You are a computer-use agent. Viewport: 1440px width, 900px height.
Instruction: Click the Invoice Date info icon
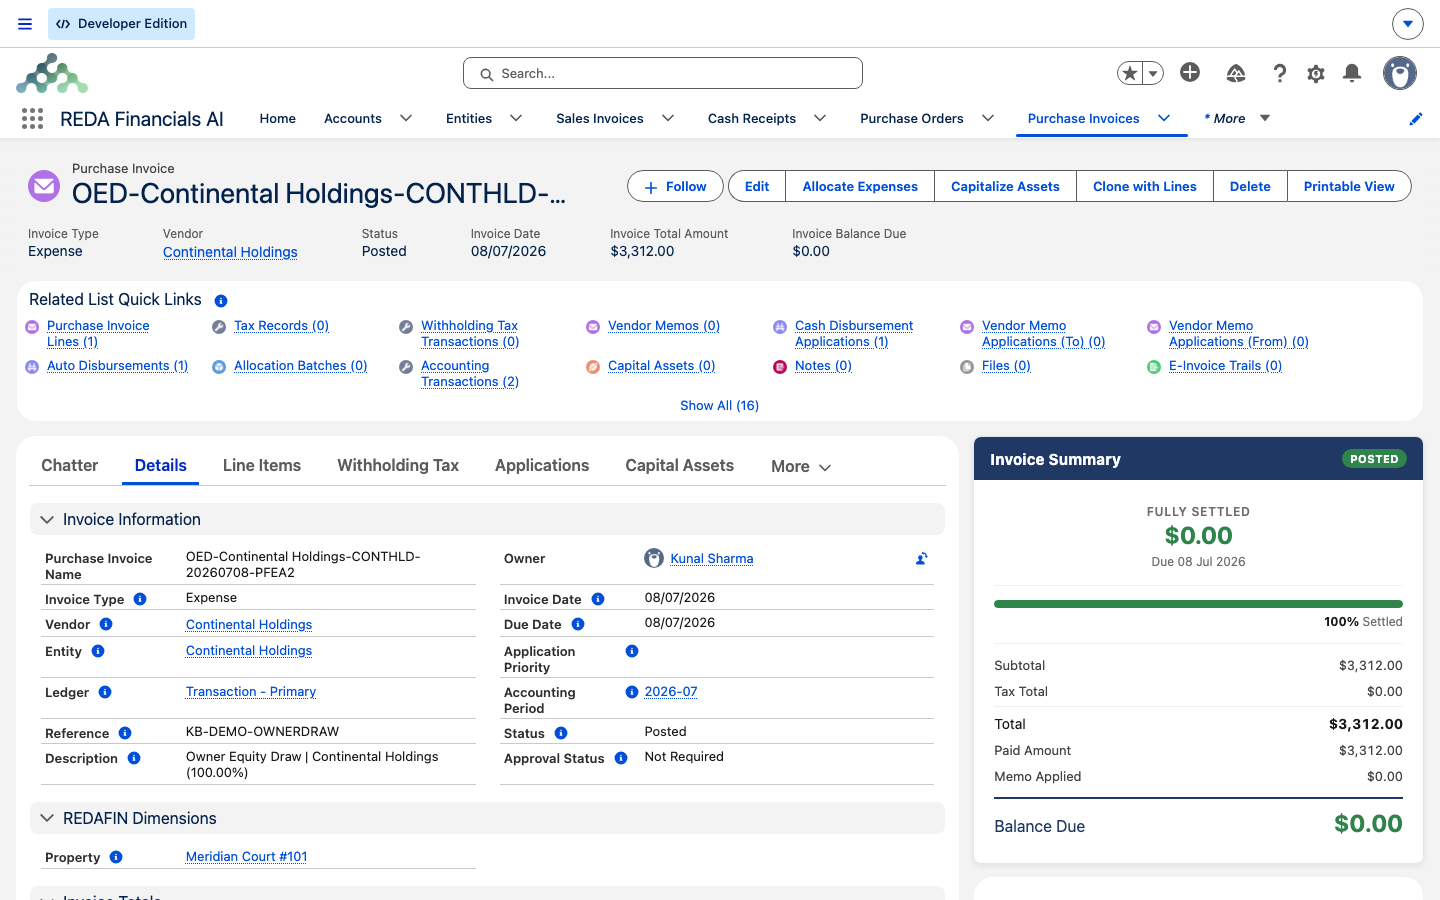598,599
